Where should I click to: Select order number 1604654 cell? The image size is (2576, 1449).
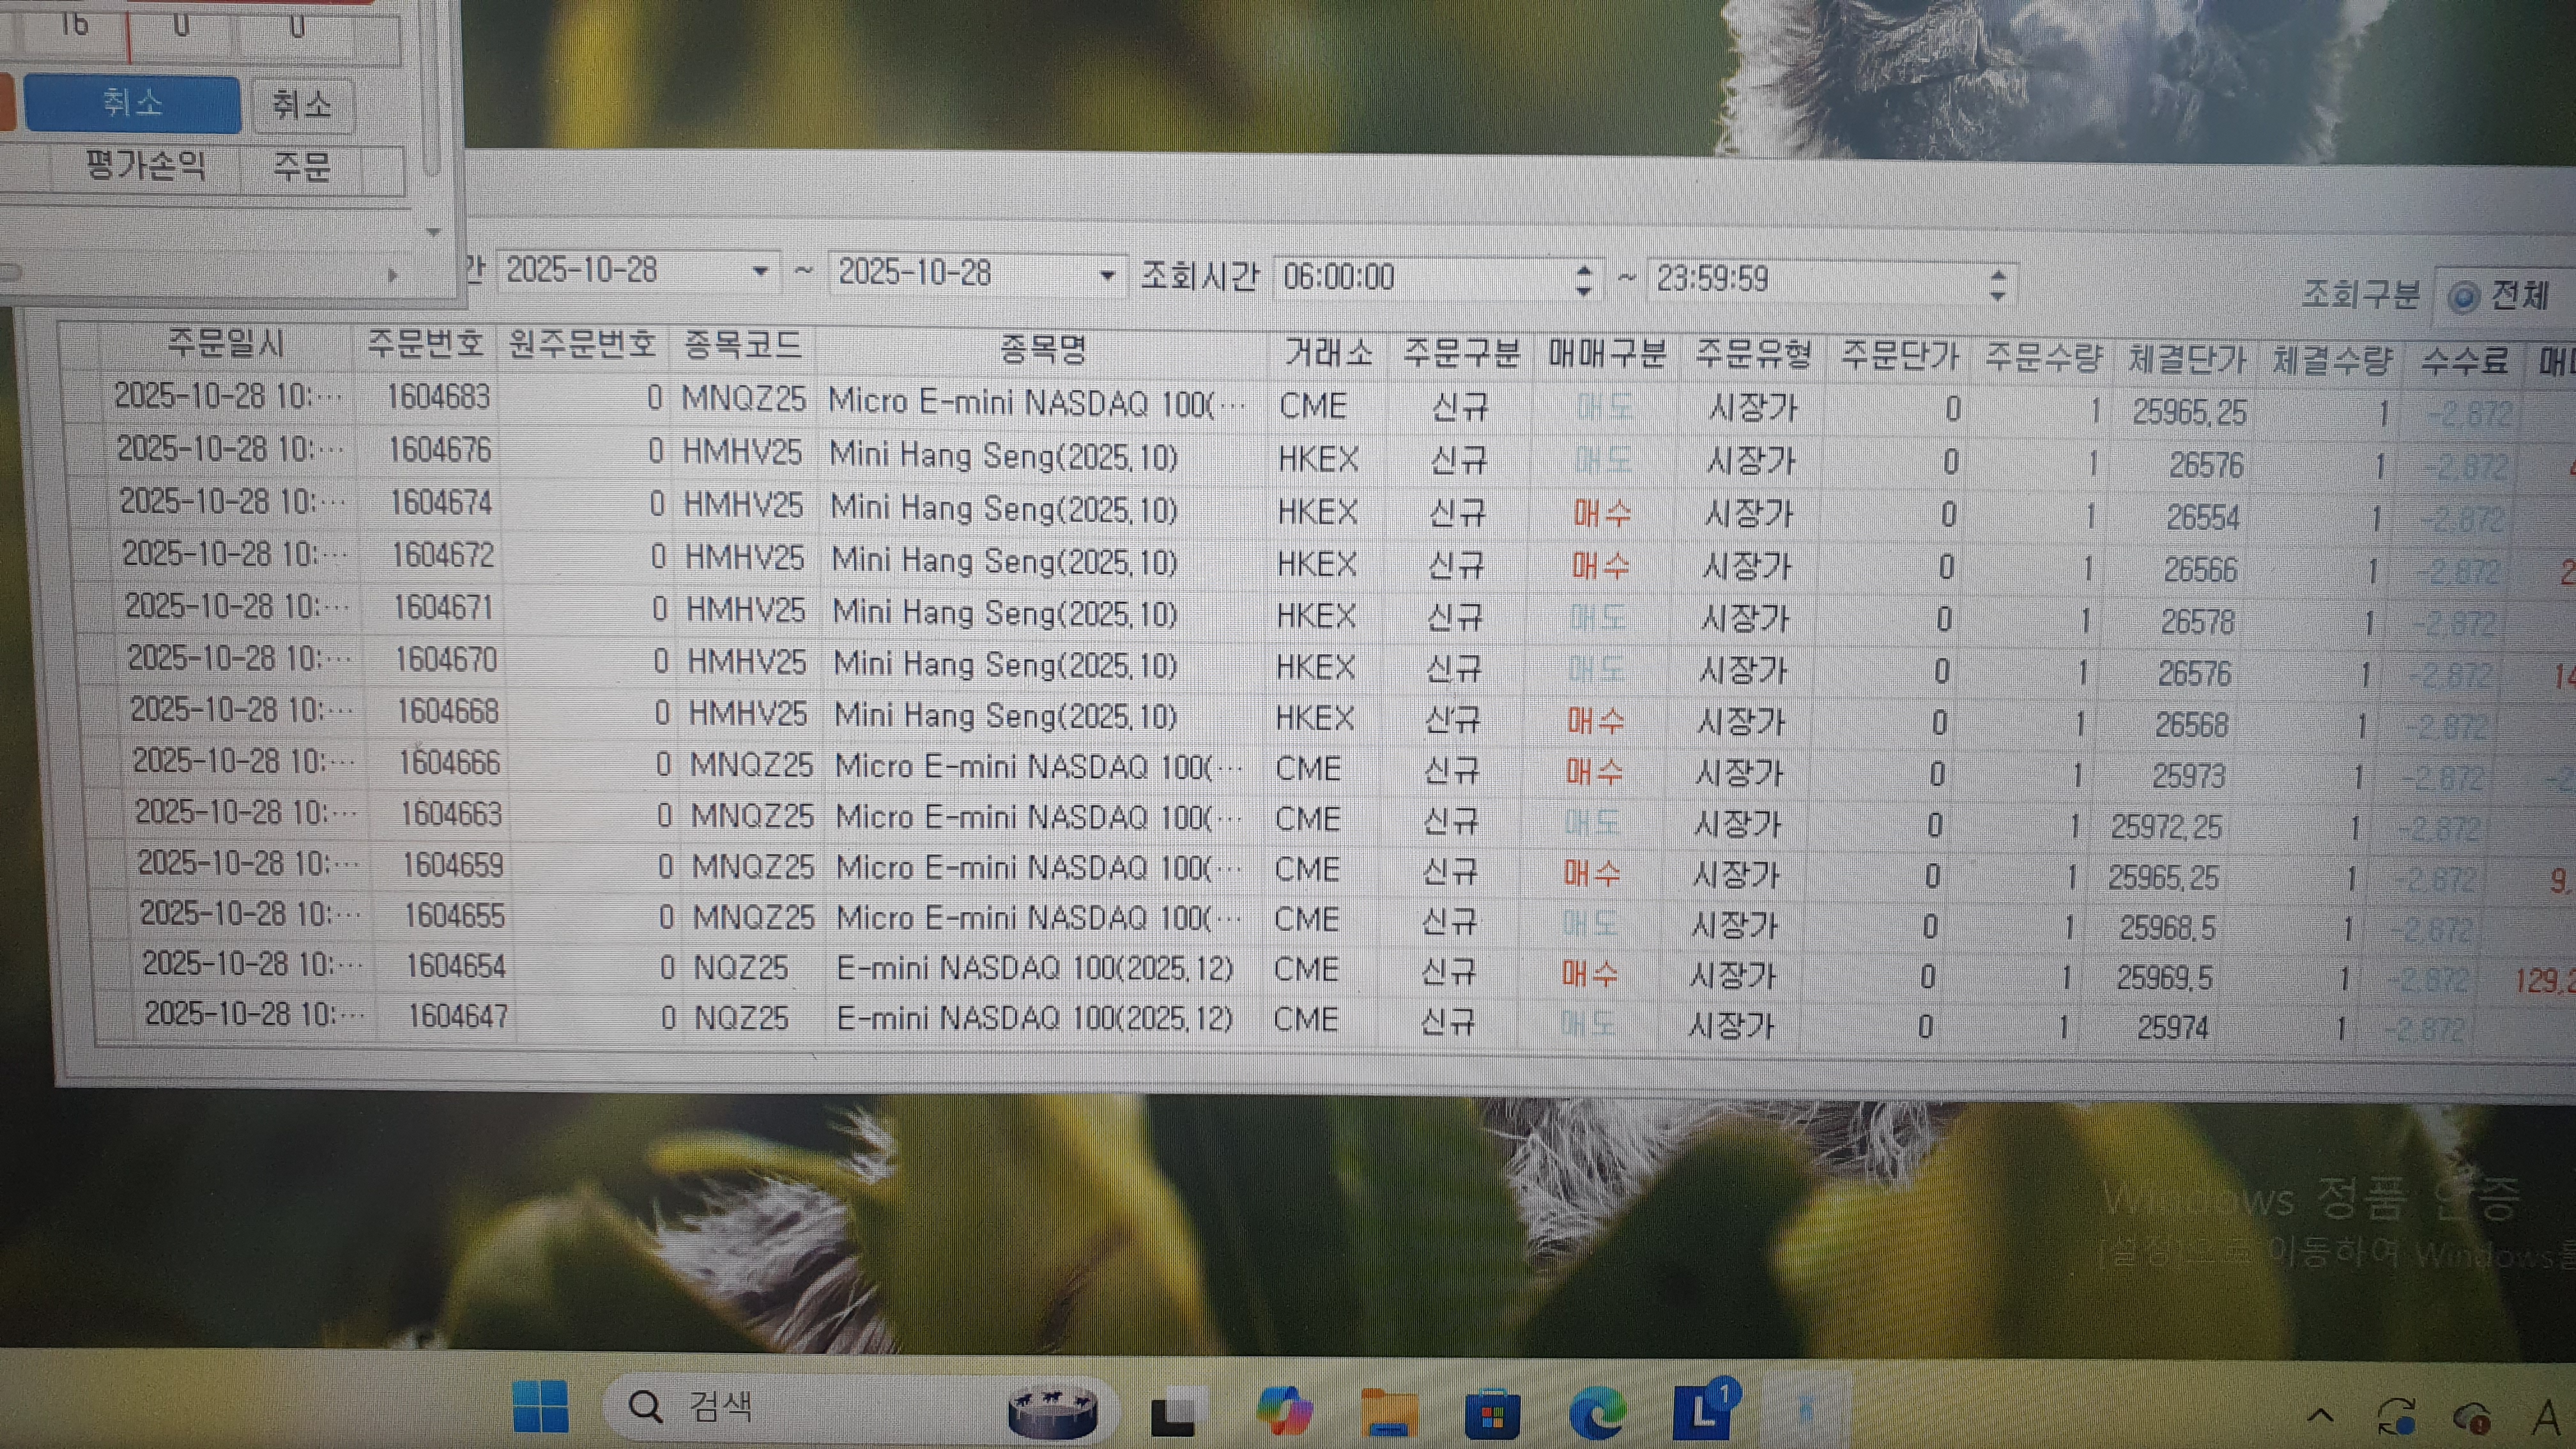point(456,966)
